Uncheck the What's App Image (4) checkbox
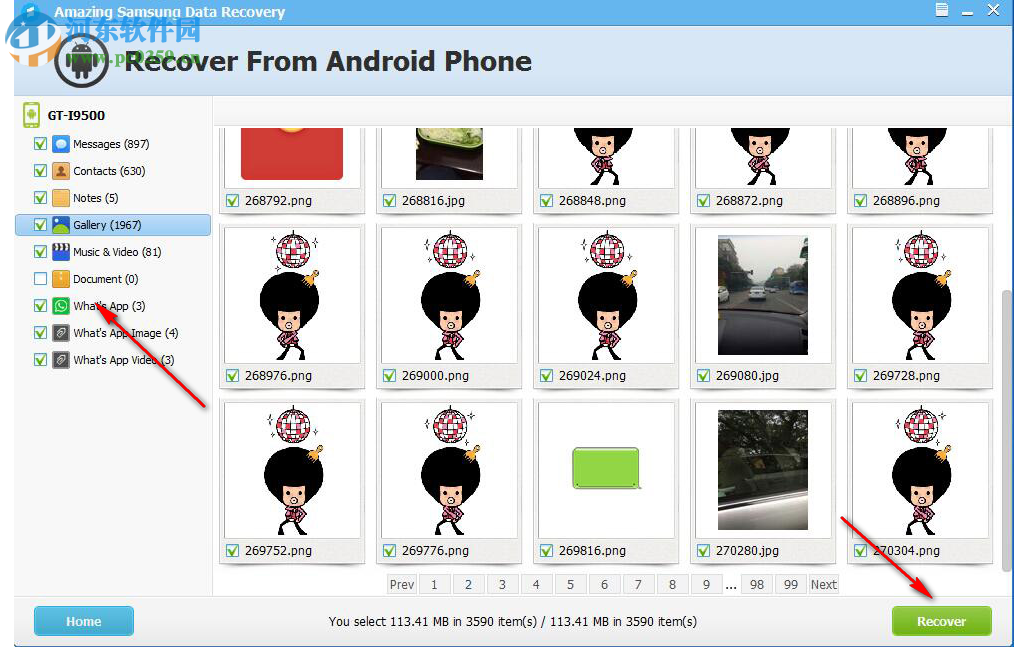The image size is (1025, 647). [x=41, y=333]
